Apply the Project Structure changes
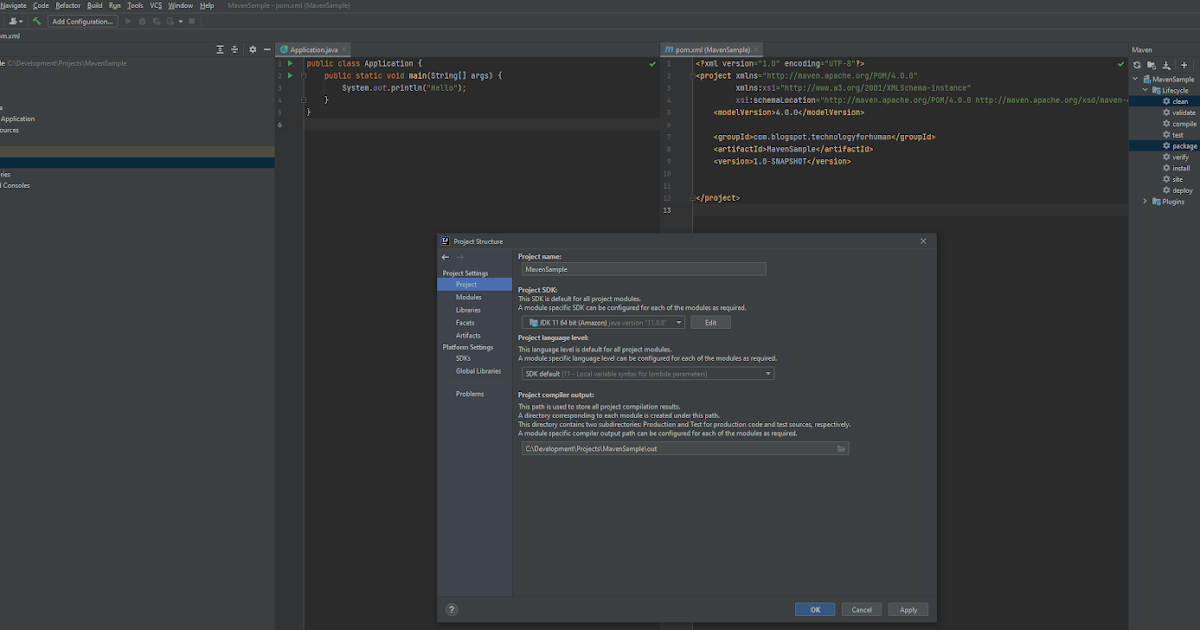Image resolution: width=1200 pixels, height=630 pixels. coord(908,609)
